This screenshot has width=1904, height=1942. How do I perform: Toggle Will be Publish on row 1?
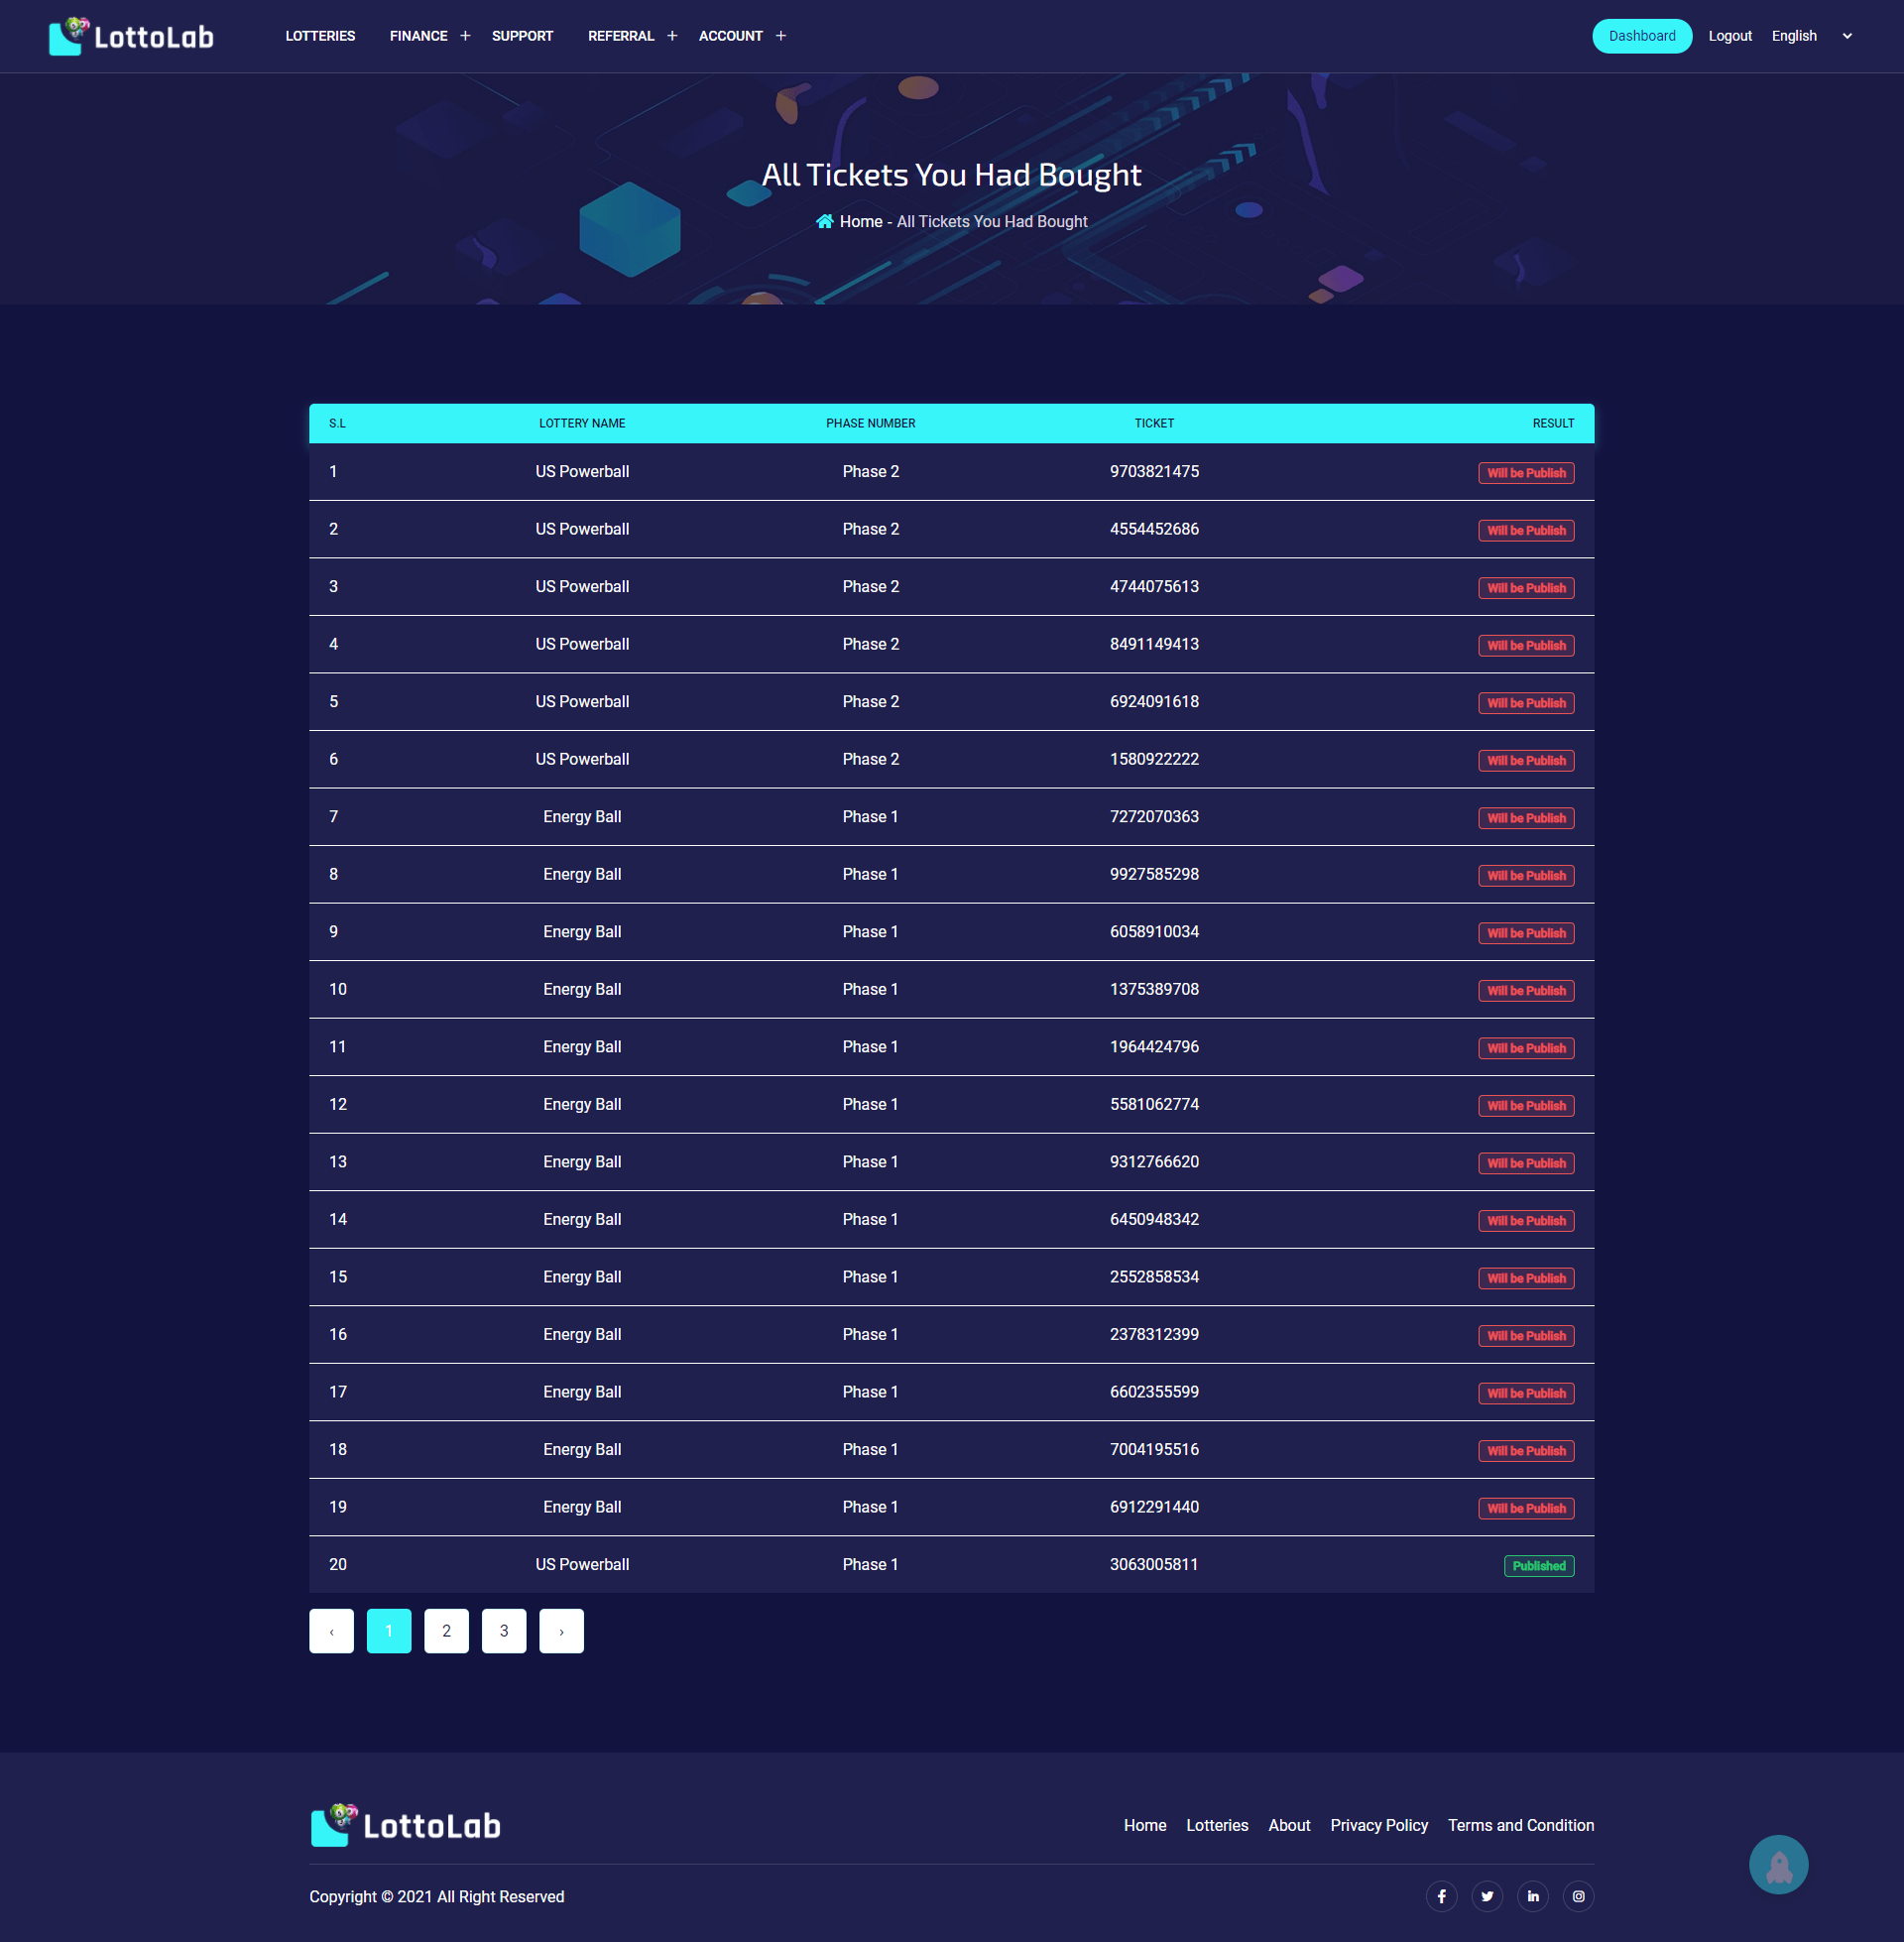pyautogui.click(x=1525, y=472)
